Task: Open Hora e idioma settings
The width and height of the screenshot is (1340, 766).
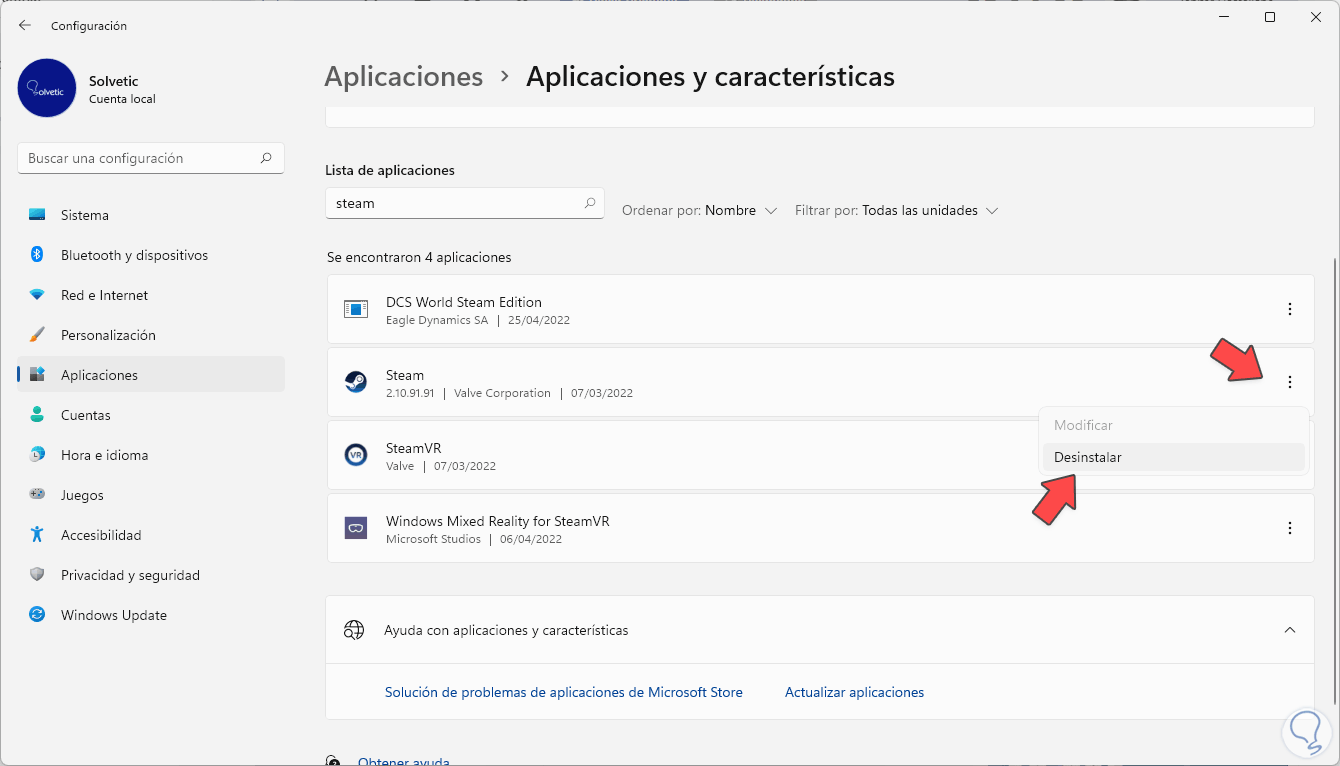Action: click(151, 455)
